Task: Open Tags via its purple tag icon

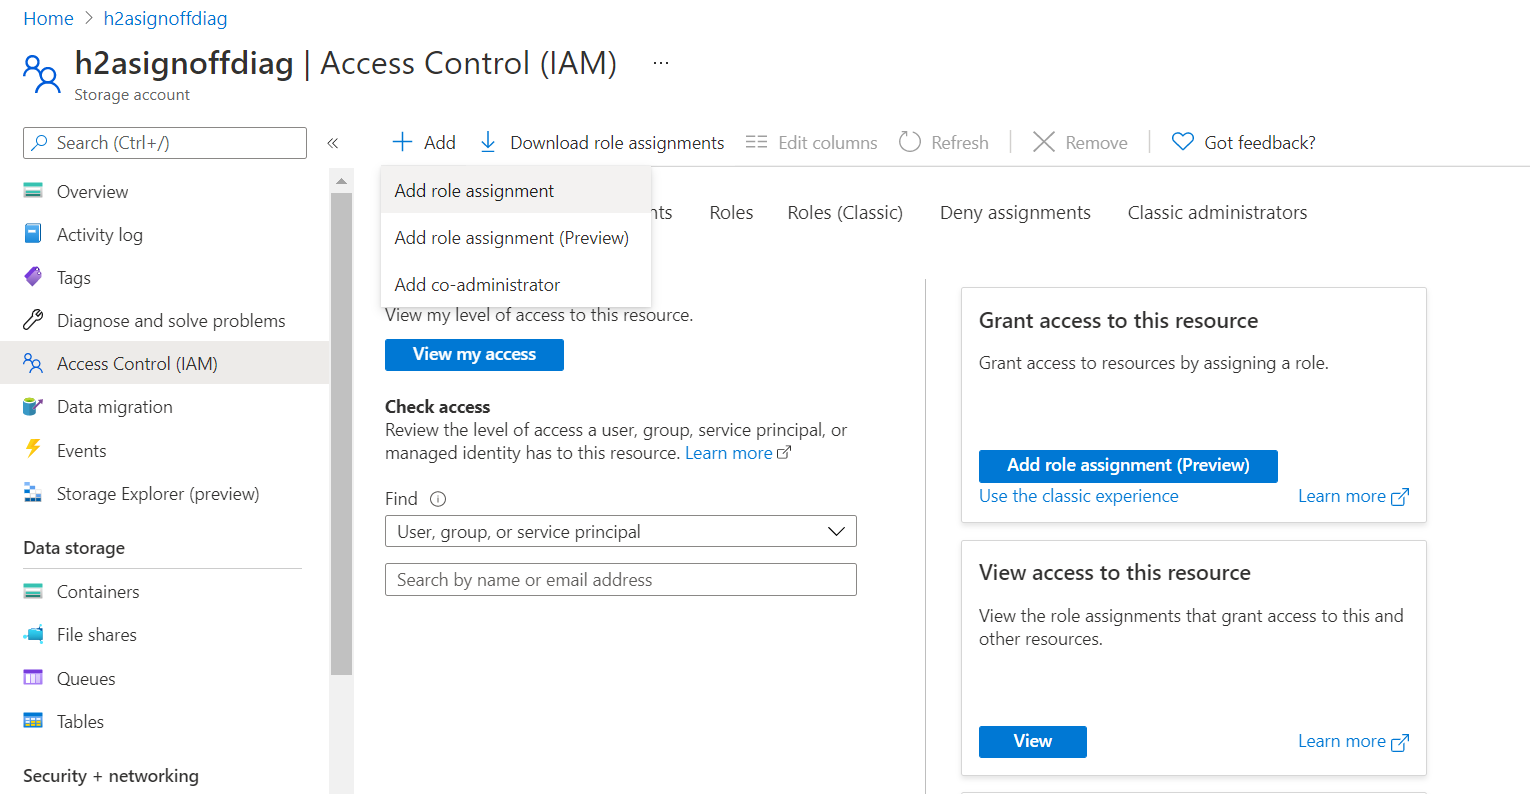Action: [33, 277]
